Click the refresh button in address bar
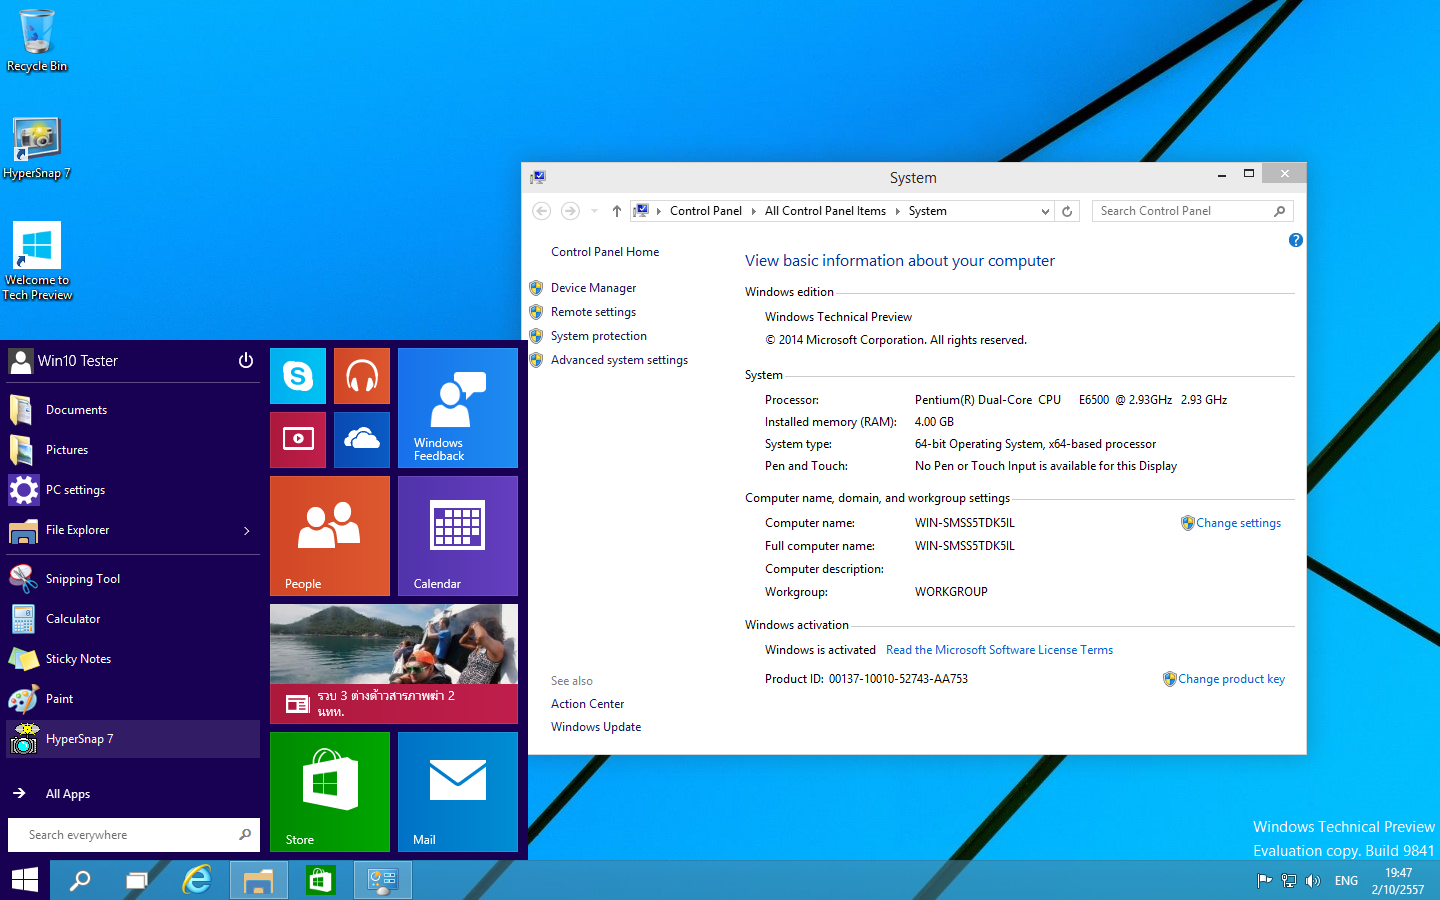Screen dimensions: 1440x900 click(x=1067, y=211)
